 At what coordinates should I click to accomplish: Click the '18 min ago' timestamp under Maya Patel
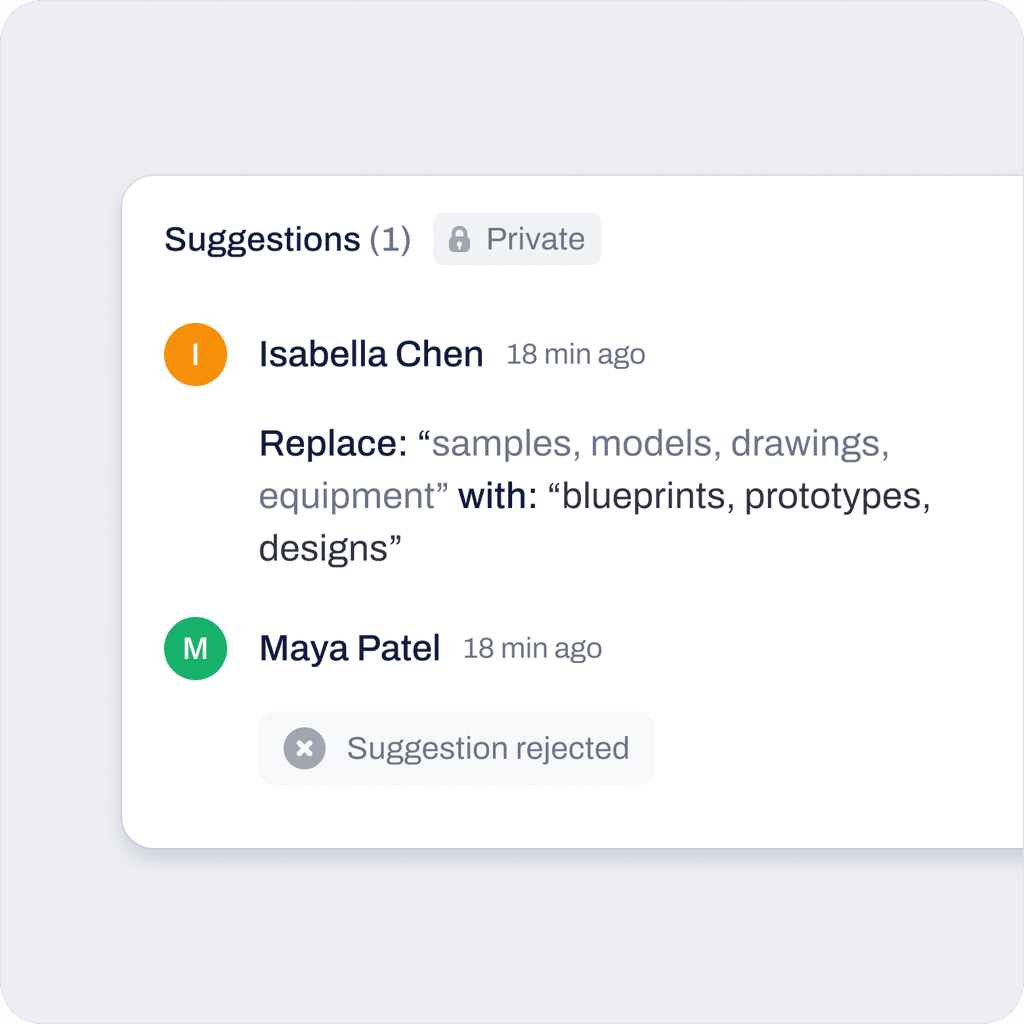[532, 649]
